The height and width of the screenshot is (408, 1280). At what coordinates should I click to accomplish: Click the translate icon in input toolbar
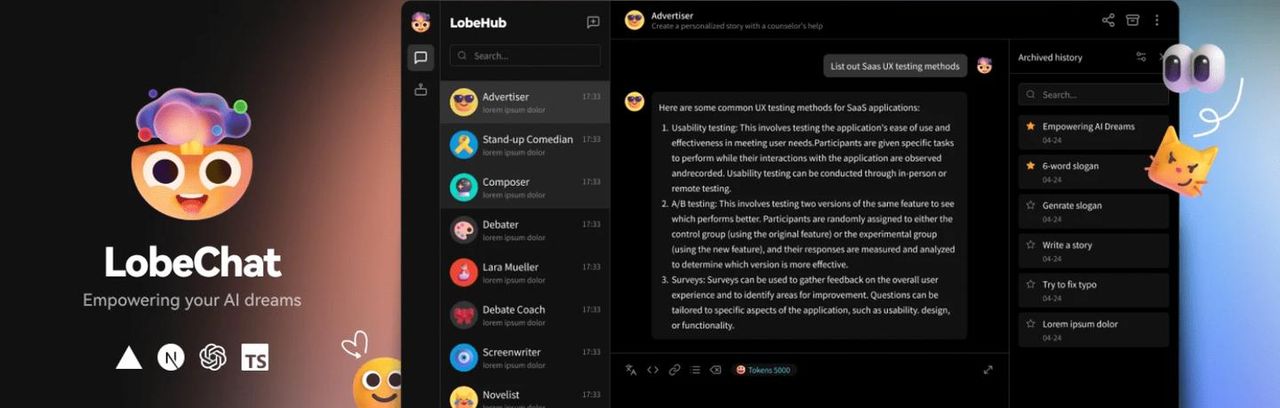tap(631, 370)
